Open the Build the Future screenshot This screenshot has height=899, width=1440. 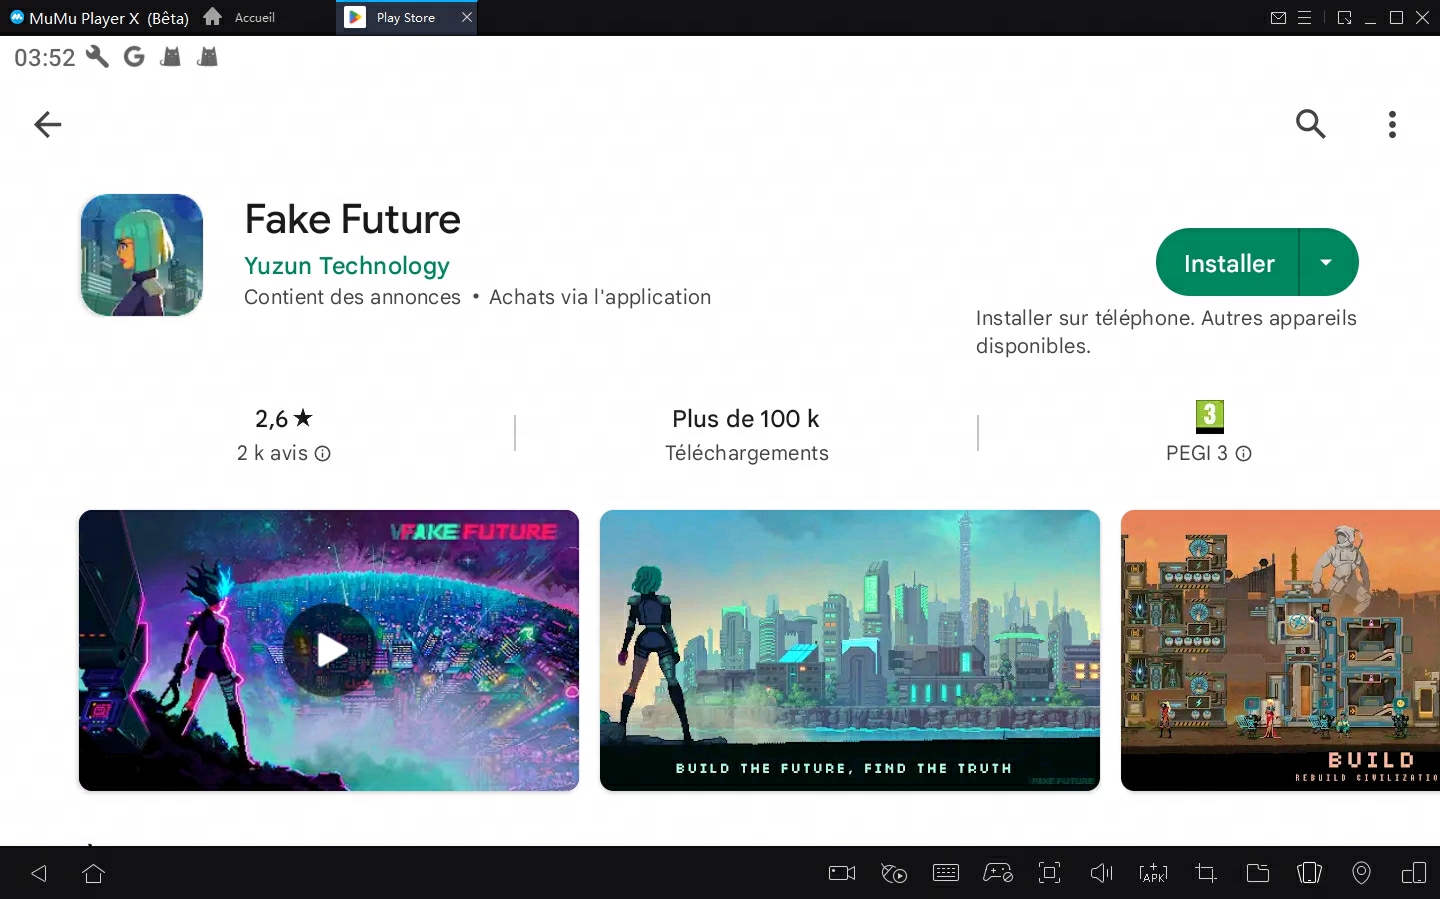coord(850,650)
